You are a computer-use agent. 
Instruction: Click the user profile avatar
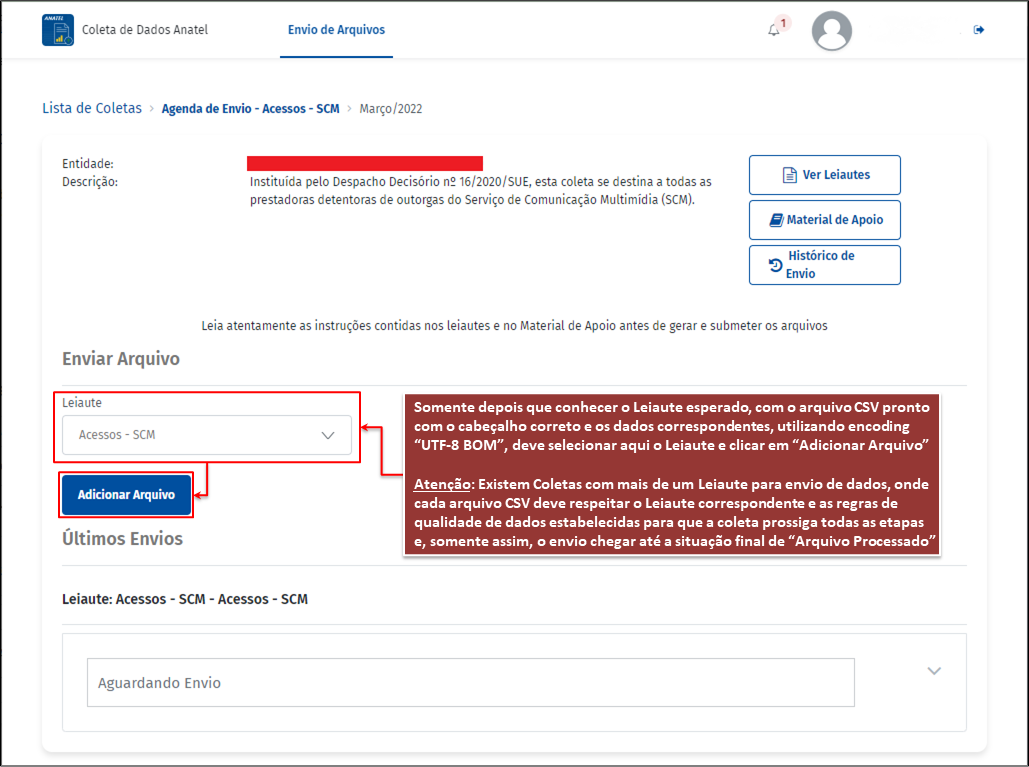point(831,31)
